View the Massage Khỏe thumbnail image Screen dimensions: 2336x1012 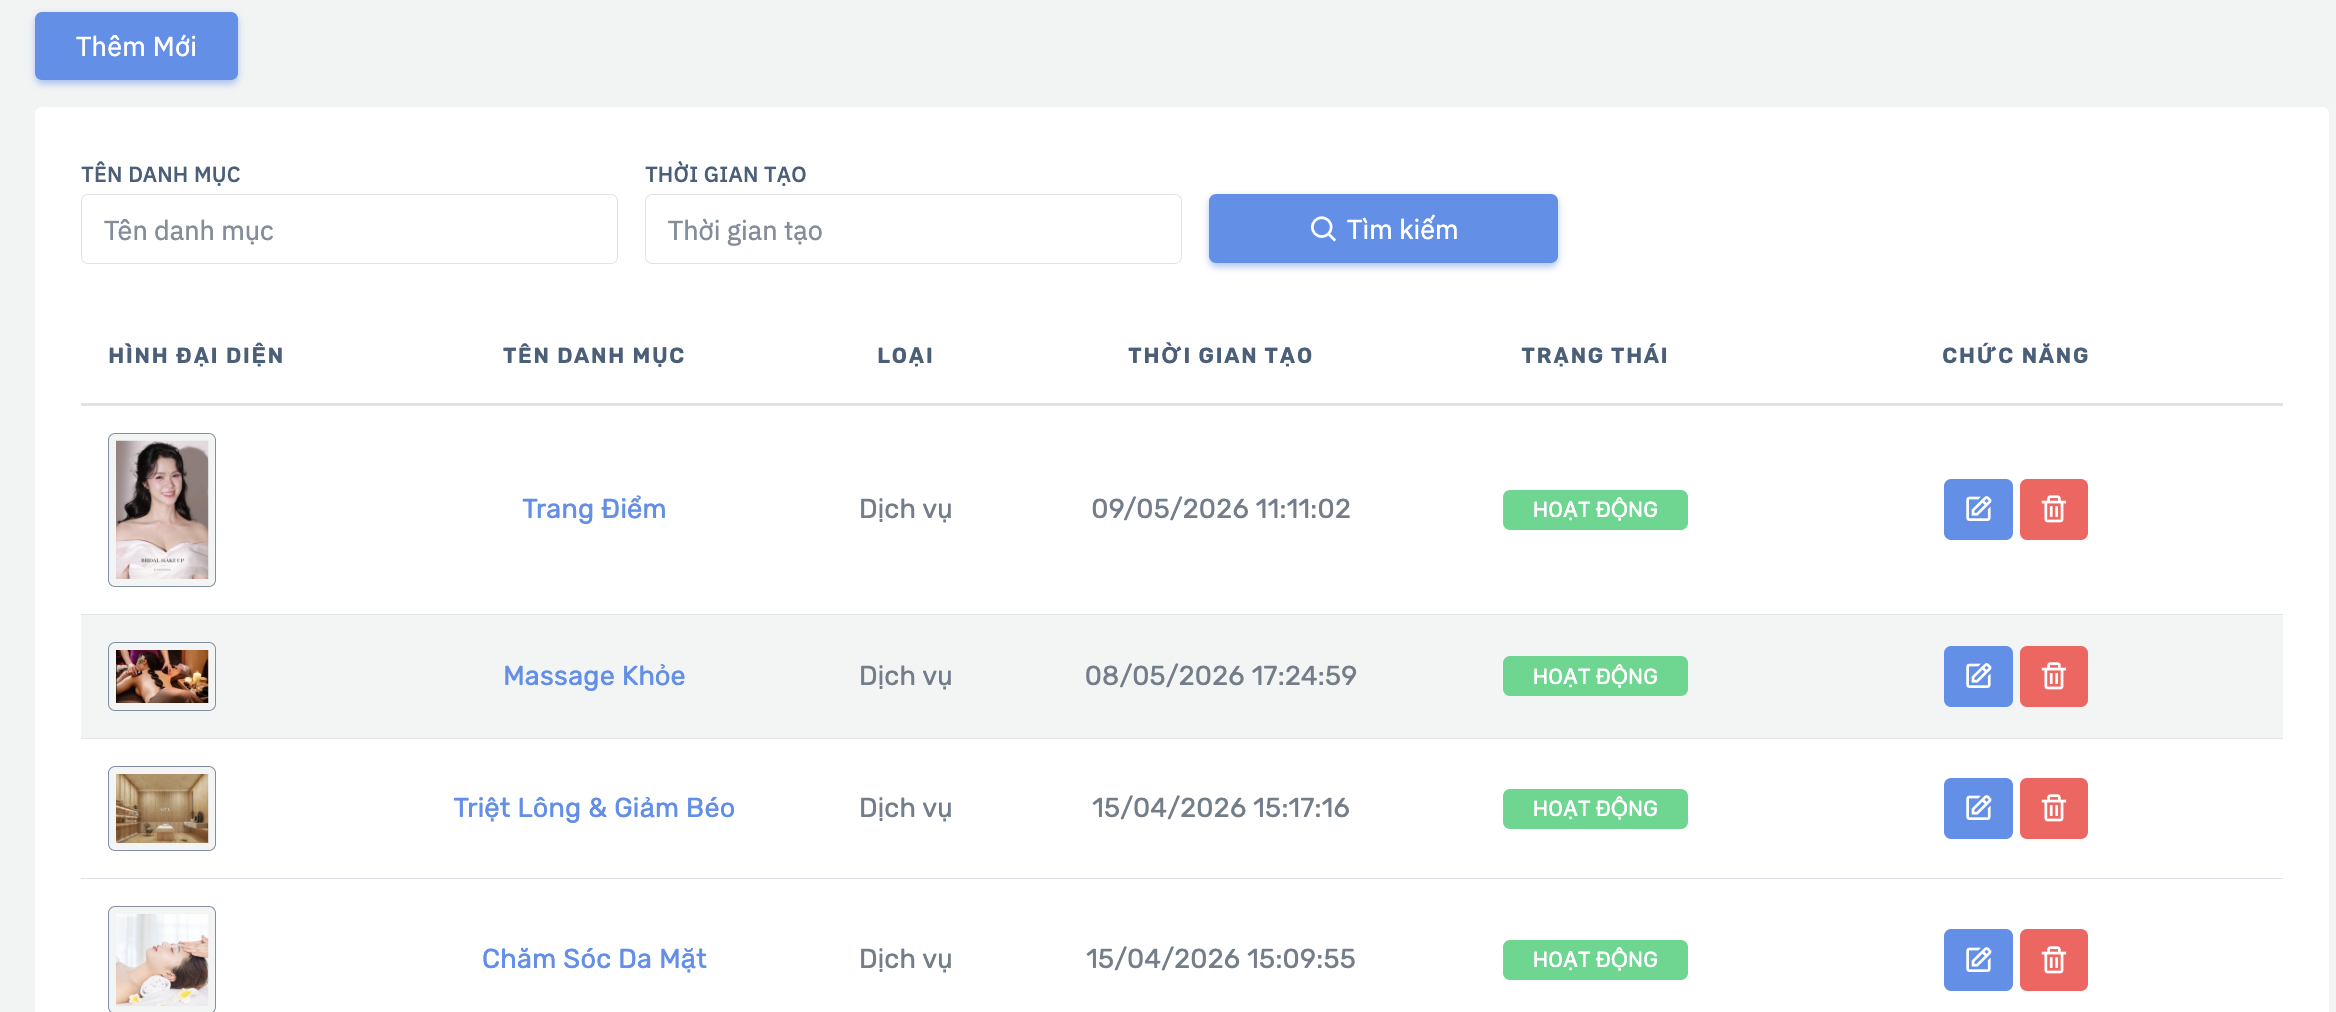pos(162,676)
